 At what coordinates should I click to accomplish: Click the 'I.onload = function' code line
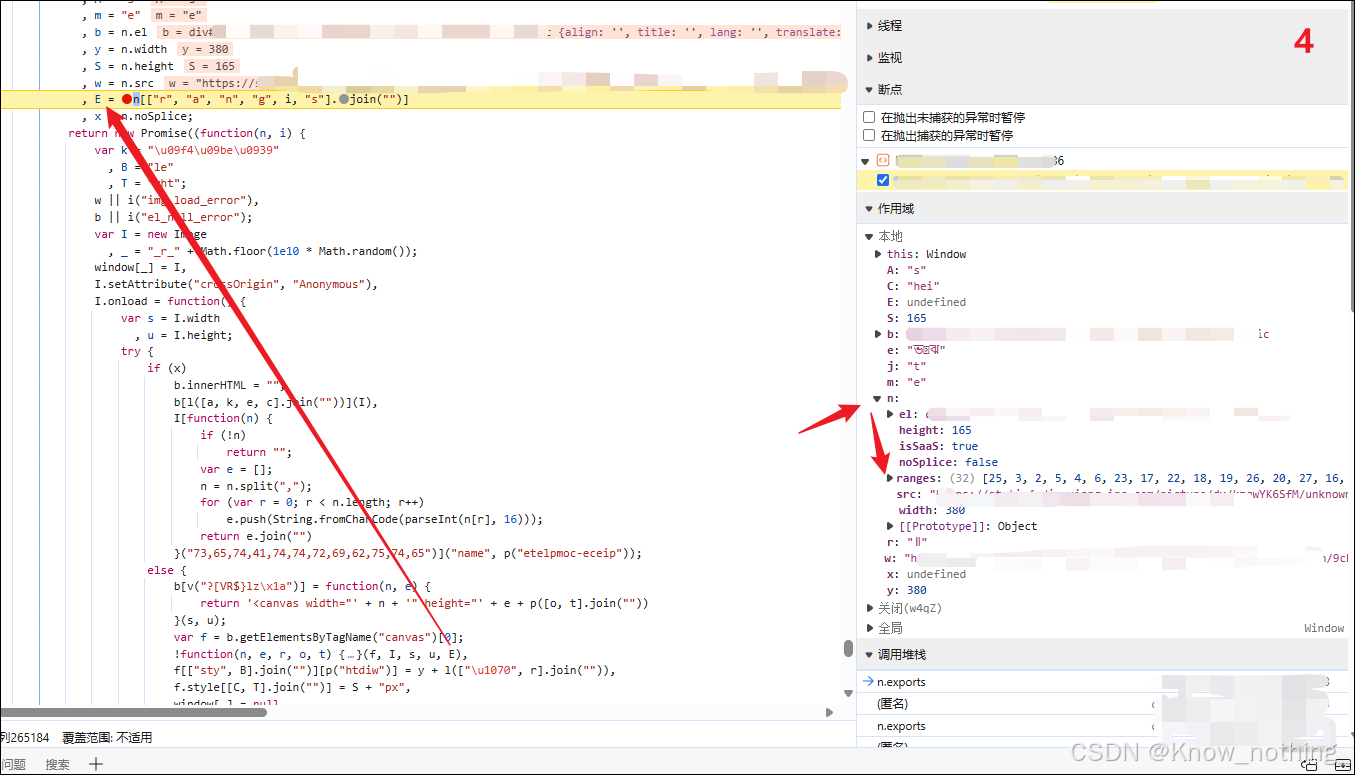pyautogui.click(x=170, y=301)
